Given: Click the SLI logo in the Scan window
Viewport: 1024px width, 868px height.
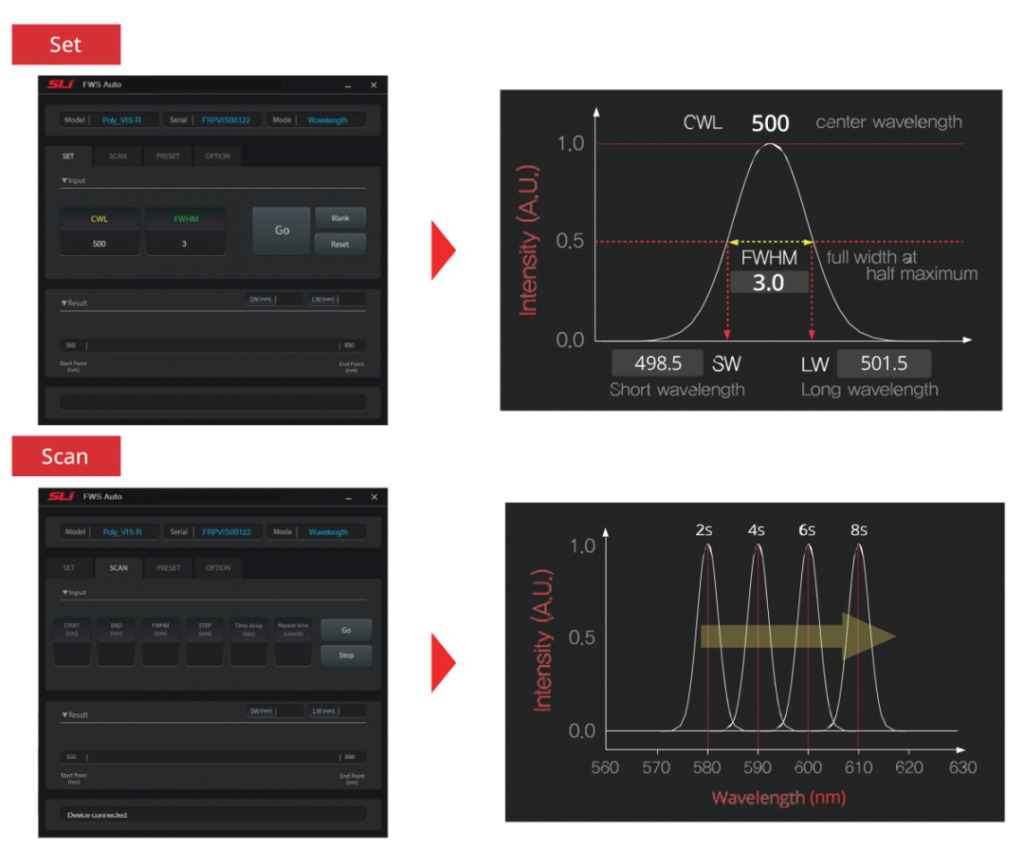Looking at the screenshot, I should (x=62, y=497).
